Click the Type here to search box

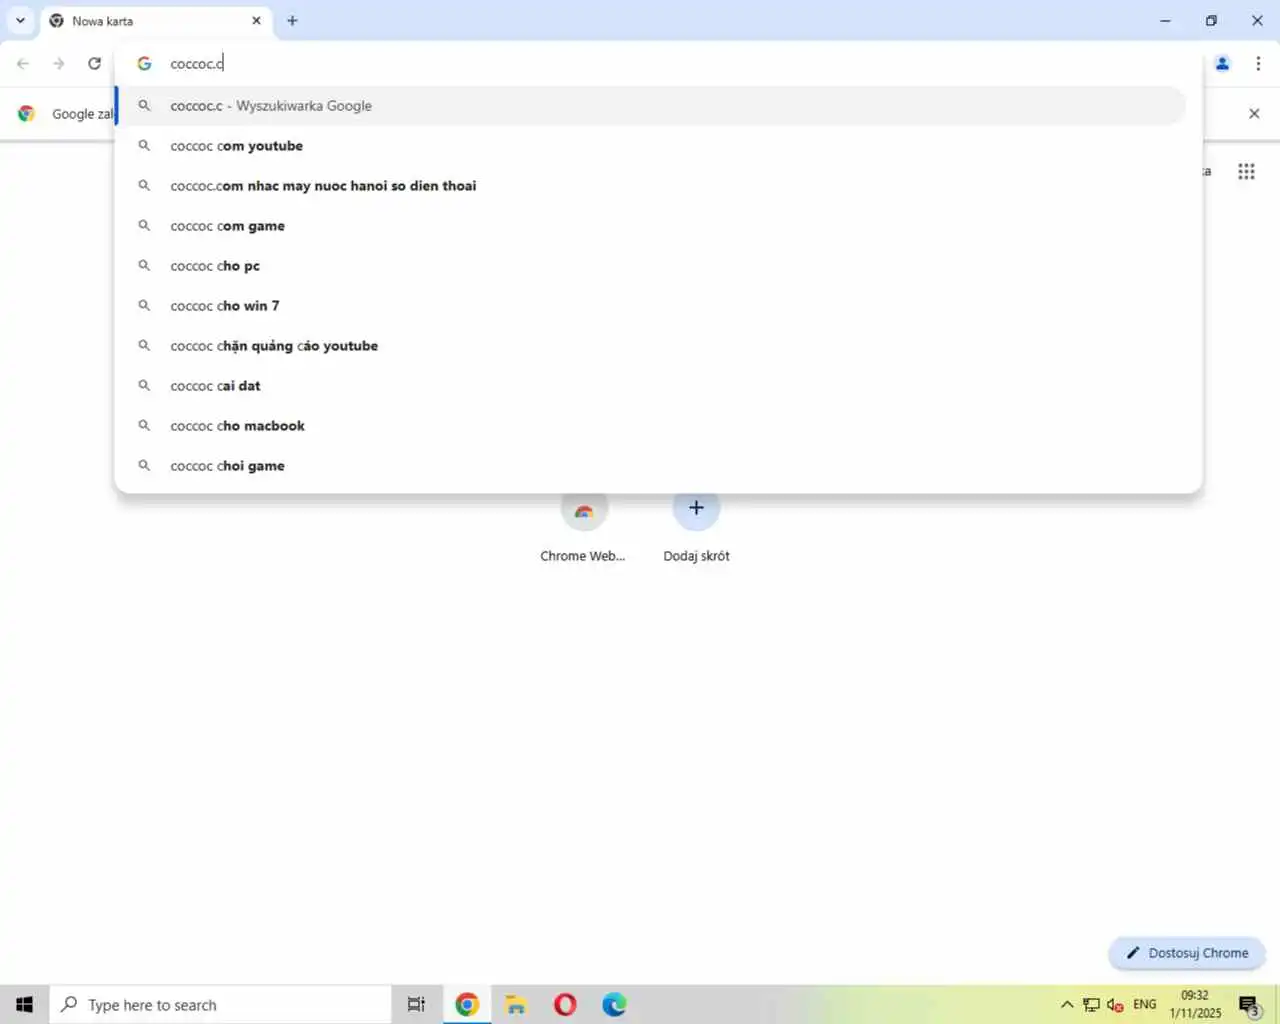[220, 1004]
